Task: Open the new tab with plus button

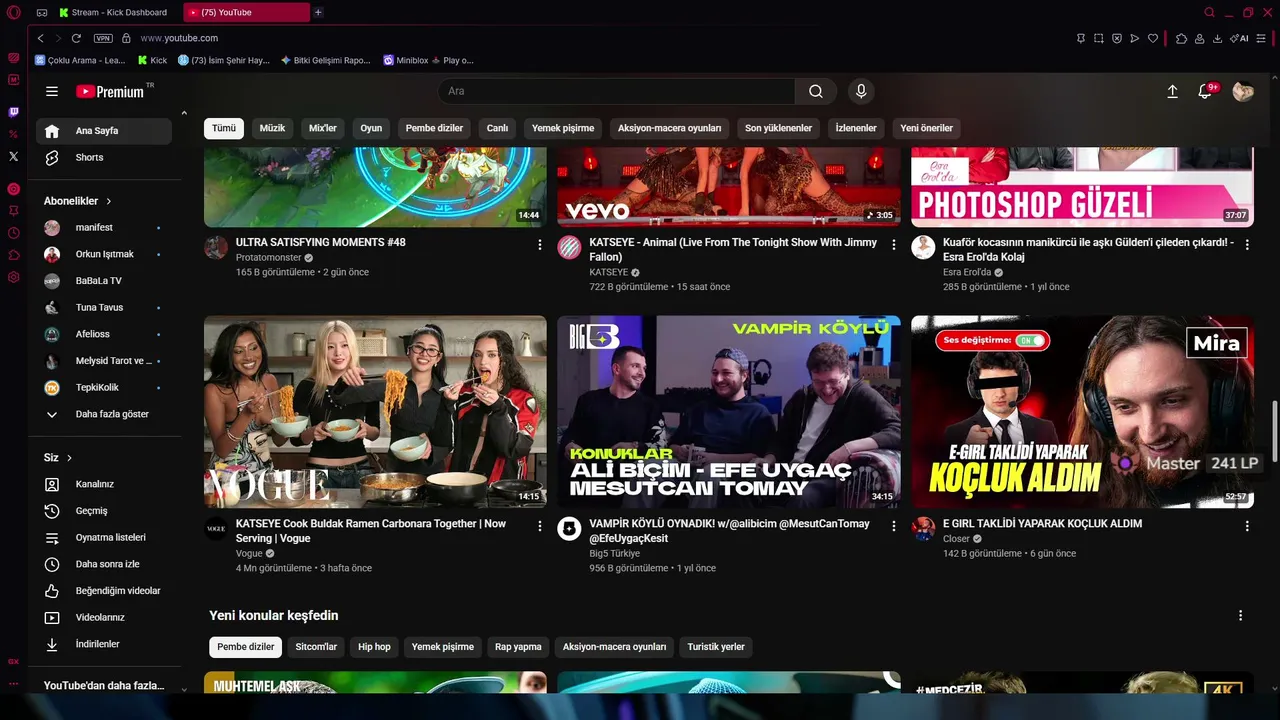Action: [318, 13]
